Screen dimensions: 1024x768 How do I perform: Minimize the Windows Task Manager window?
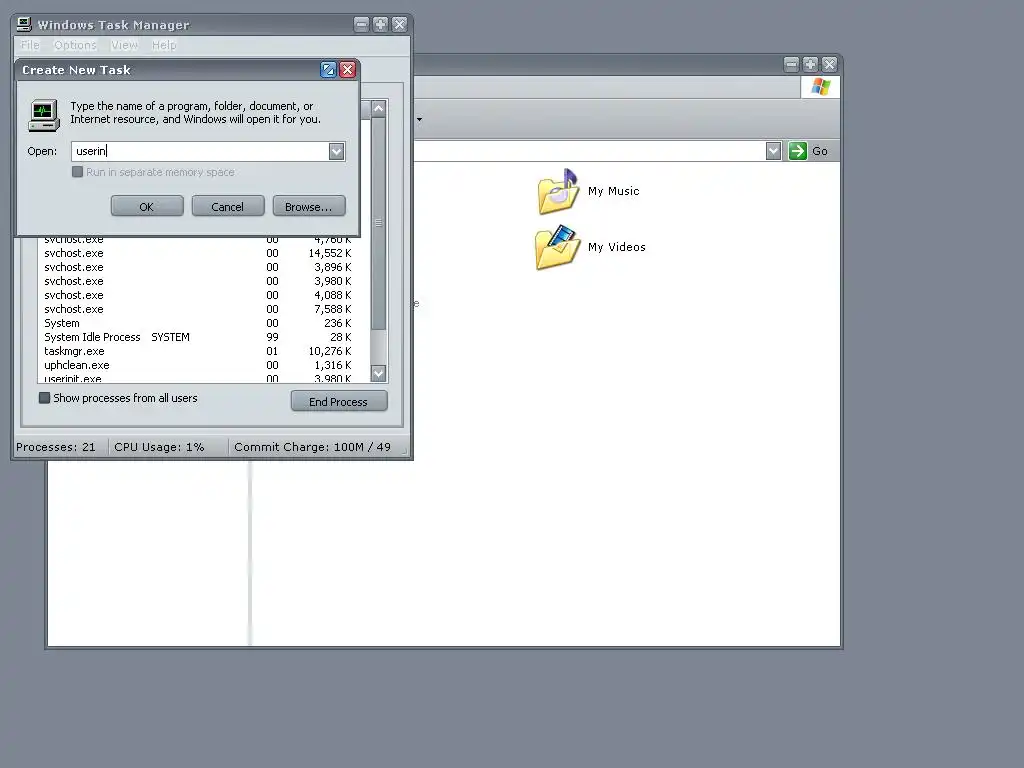pyautogui.click(x=361, y=25)
